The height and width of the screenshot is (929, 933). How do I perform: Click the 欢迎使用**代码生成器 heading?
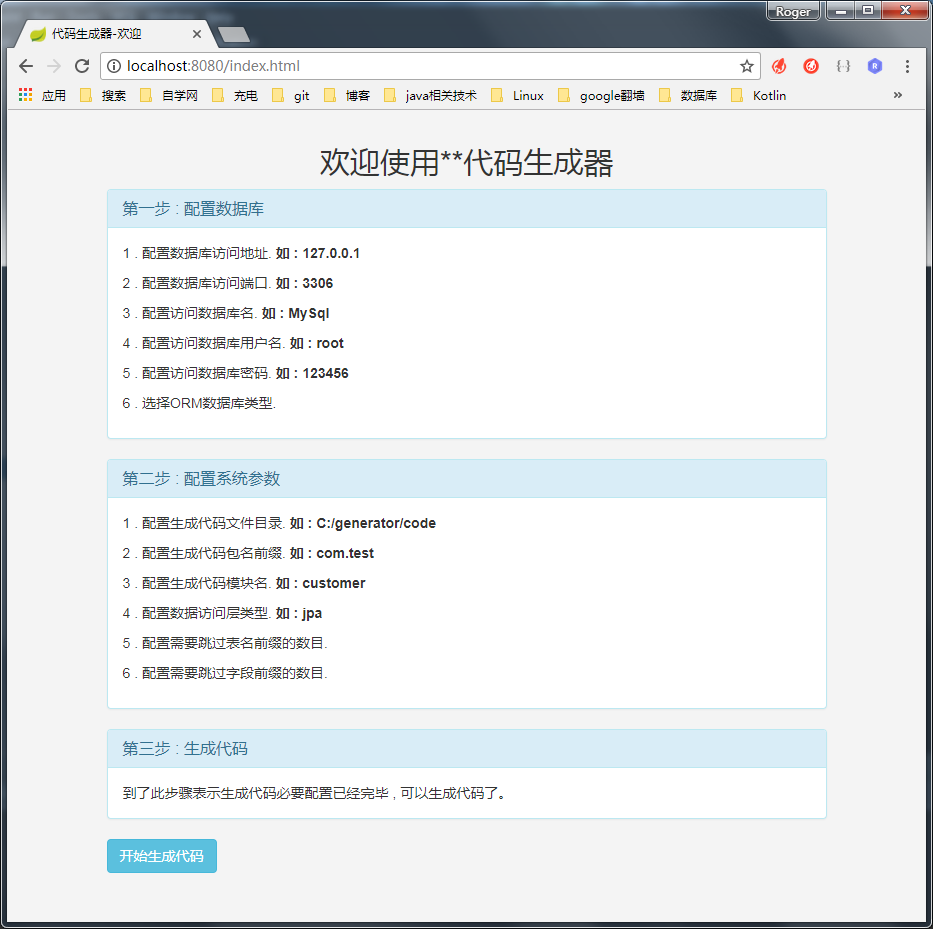466,162
